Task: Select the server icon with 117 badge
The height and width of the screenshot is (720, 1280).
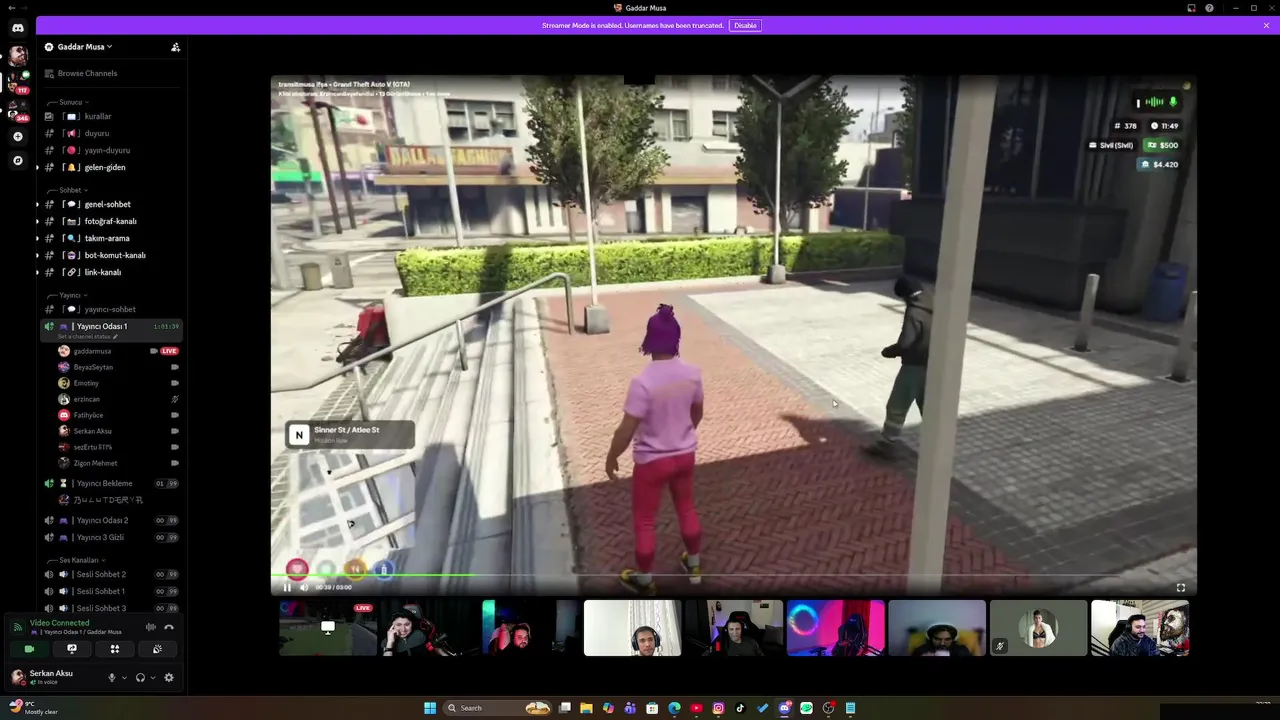Action: tap(17, 81)
